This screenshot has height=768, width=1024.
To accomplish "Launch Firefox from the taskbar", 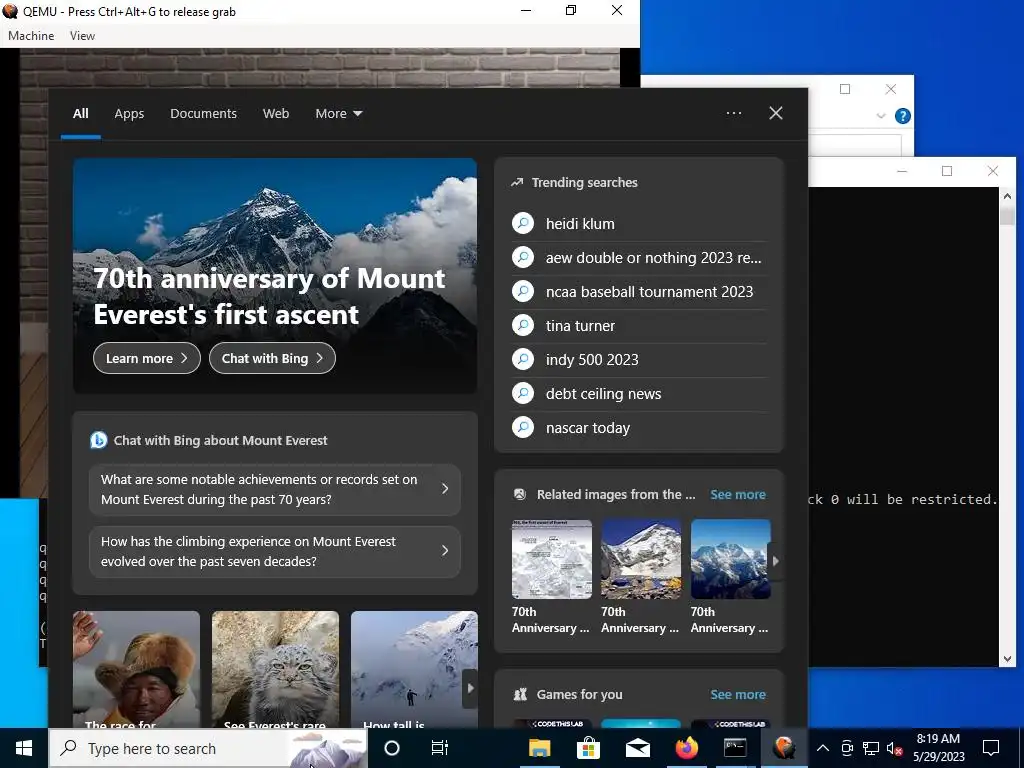I will pyautogui.click(x=686, y=748).
